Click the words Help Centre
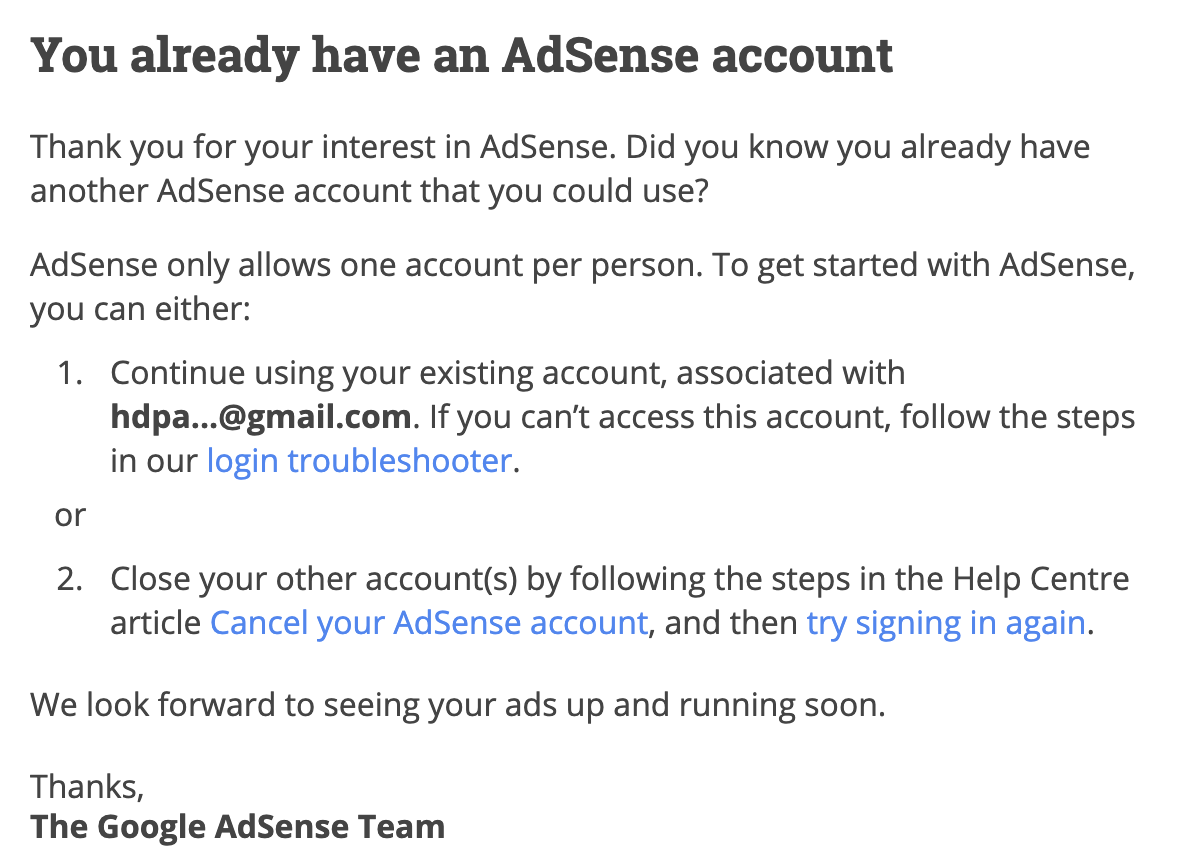 1040,579
